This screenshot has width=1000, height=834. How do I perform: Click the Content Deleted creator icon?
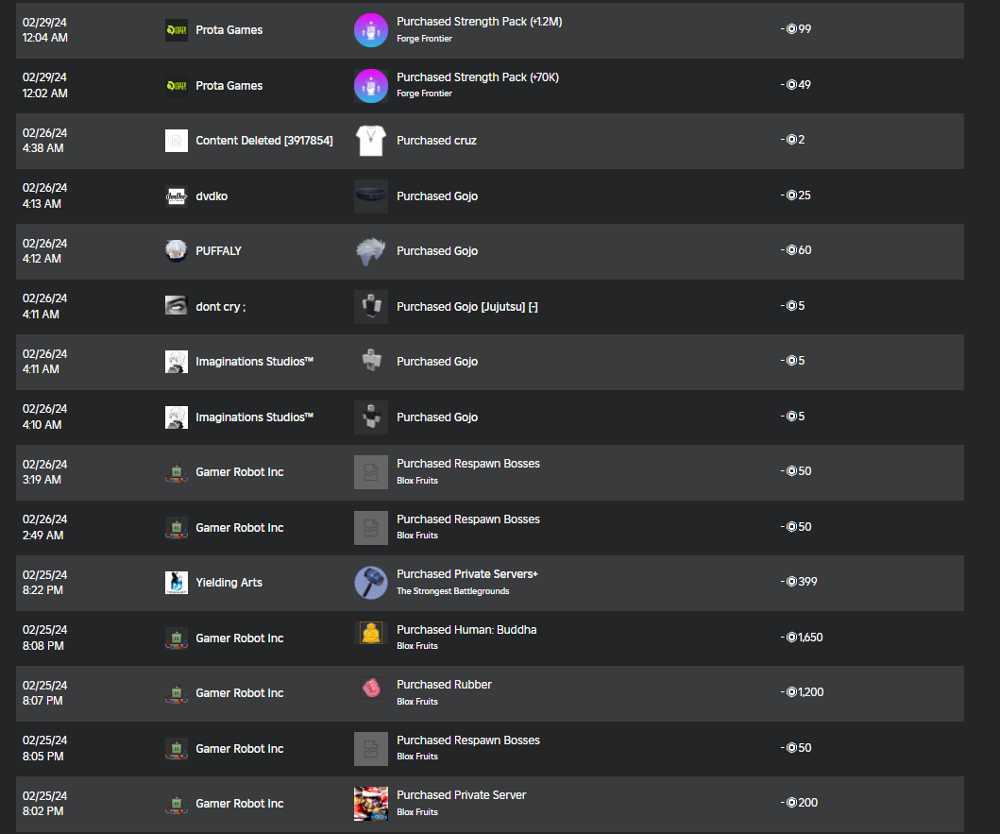(176, 140)
